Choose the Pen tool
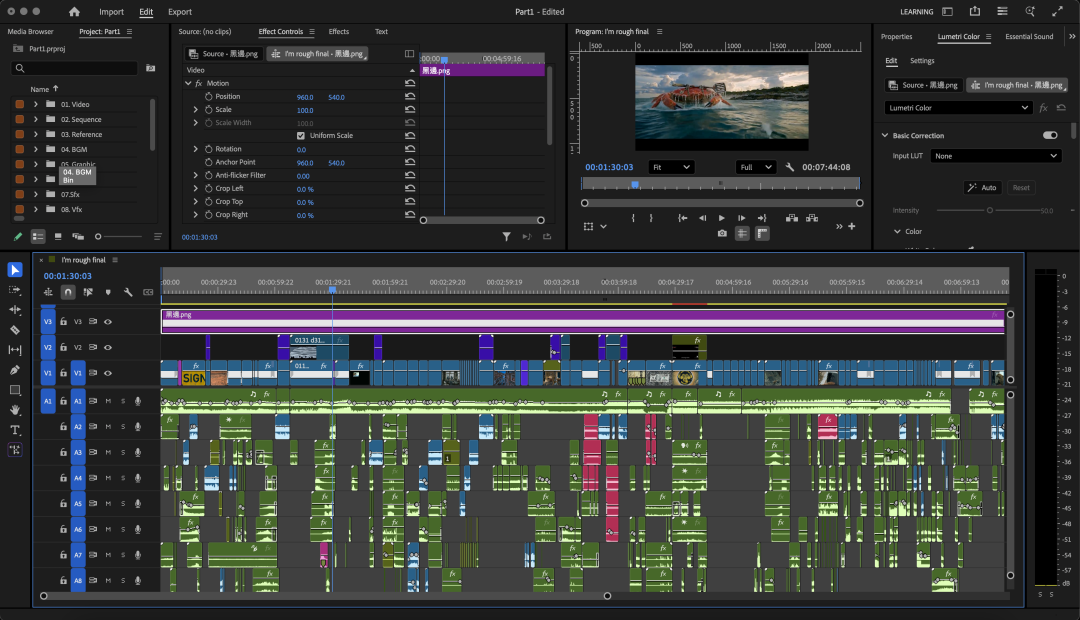The width and height of the screenshot is (1080, 620). coord(14,370)
